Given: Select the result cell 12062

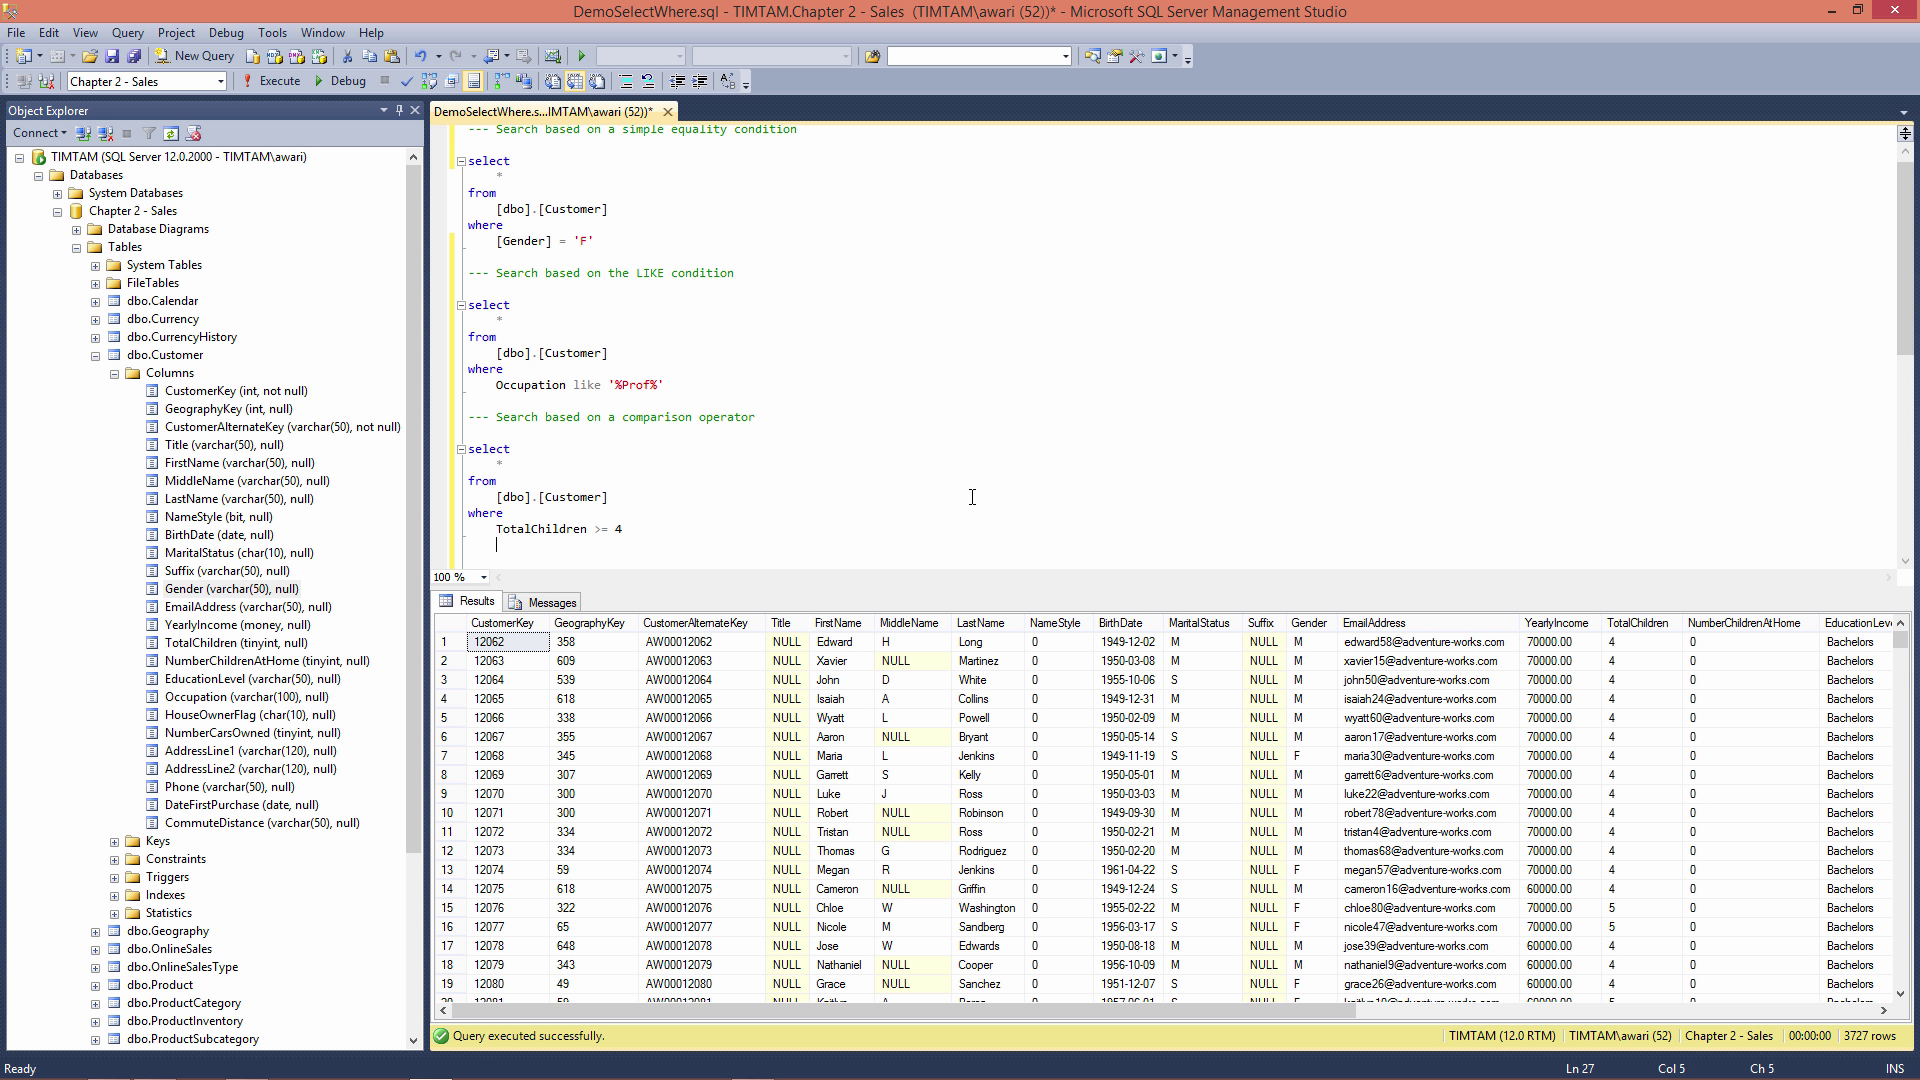Looking at the screenshot, I should pyautogui.click(x=508, y=642).
